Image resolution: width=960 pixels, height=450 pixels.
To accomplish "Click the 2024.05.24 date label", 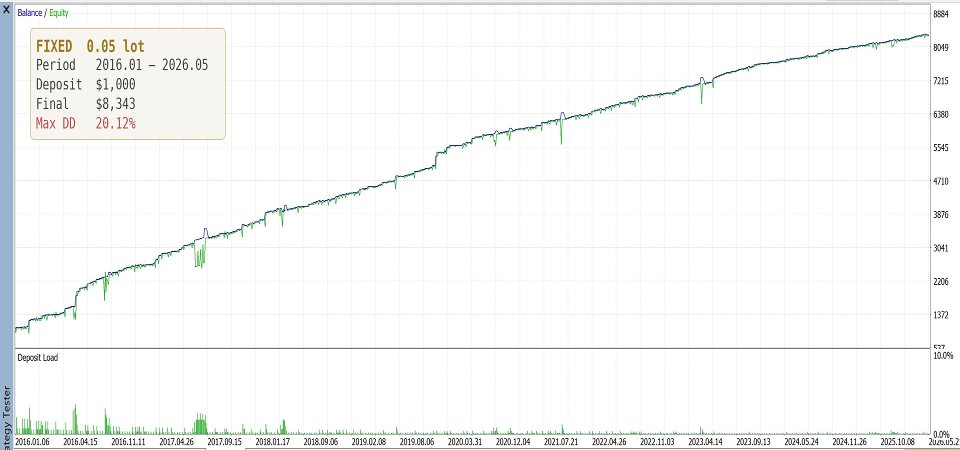I will click(801, 442).
